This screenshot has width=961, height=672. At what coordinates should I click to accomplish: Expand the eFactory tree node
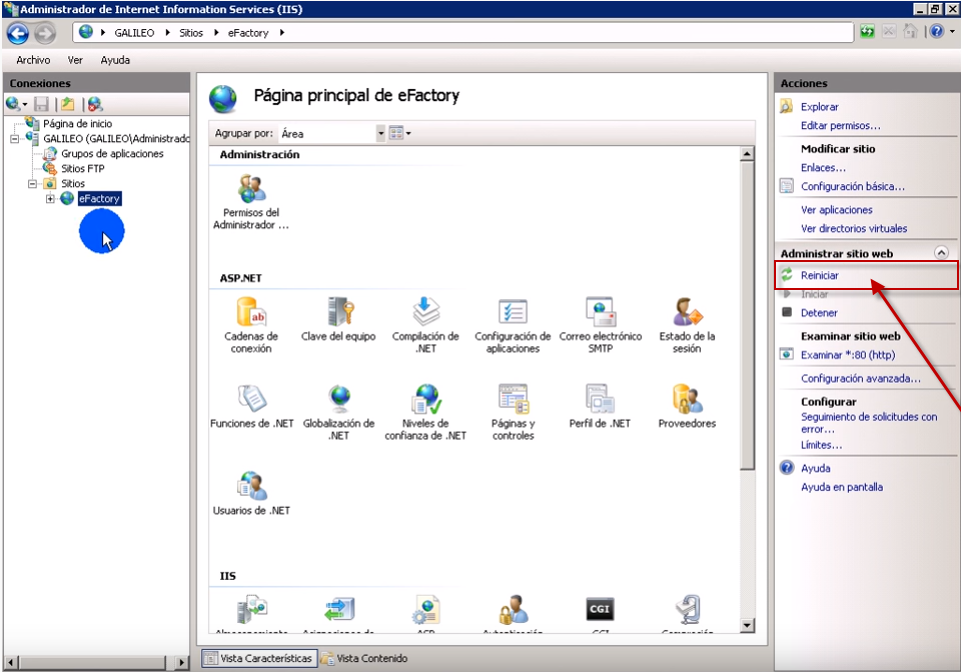[x=50, y=199]
